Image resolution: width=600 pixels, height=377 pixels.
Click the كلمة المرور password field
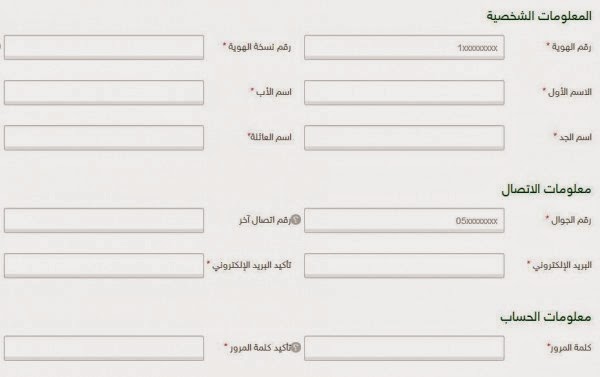pos(404,348)
